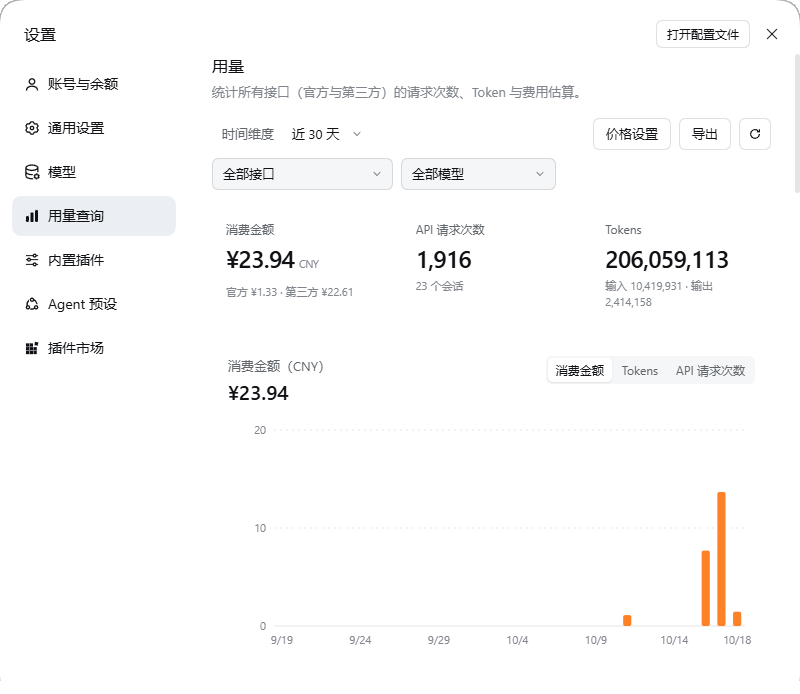Click the gear icon beside 通用设置
Screen dimensions: 800x694
[x=32, y=128]
